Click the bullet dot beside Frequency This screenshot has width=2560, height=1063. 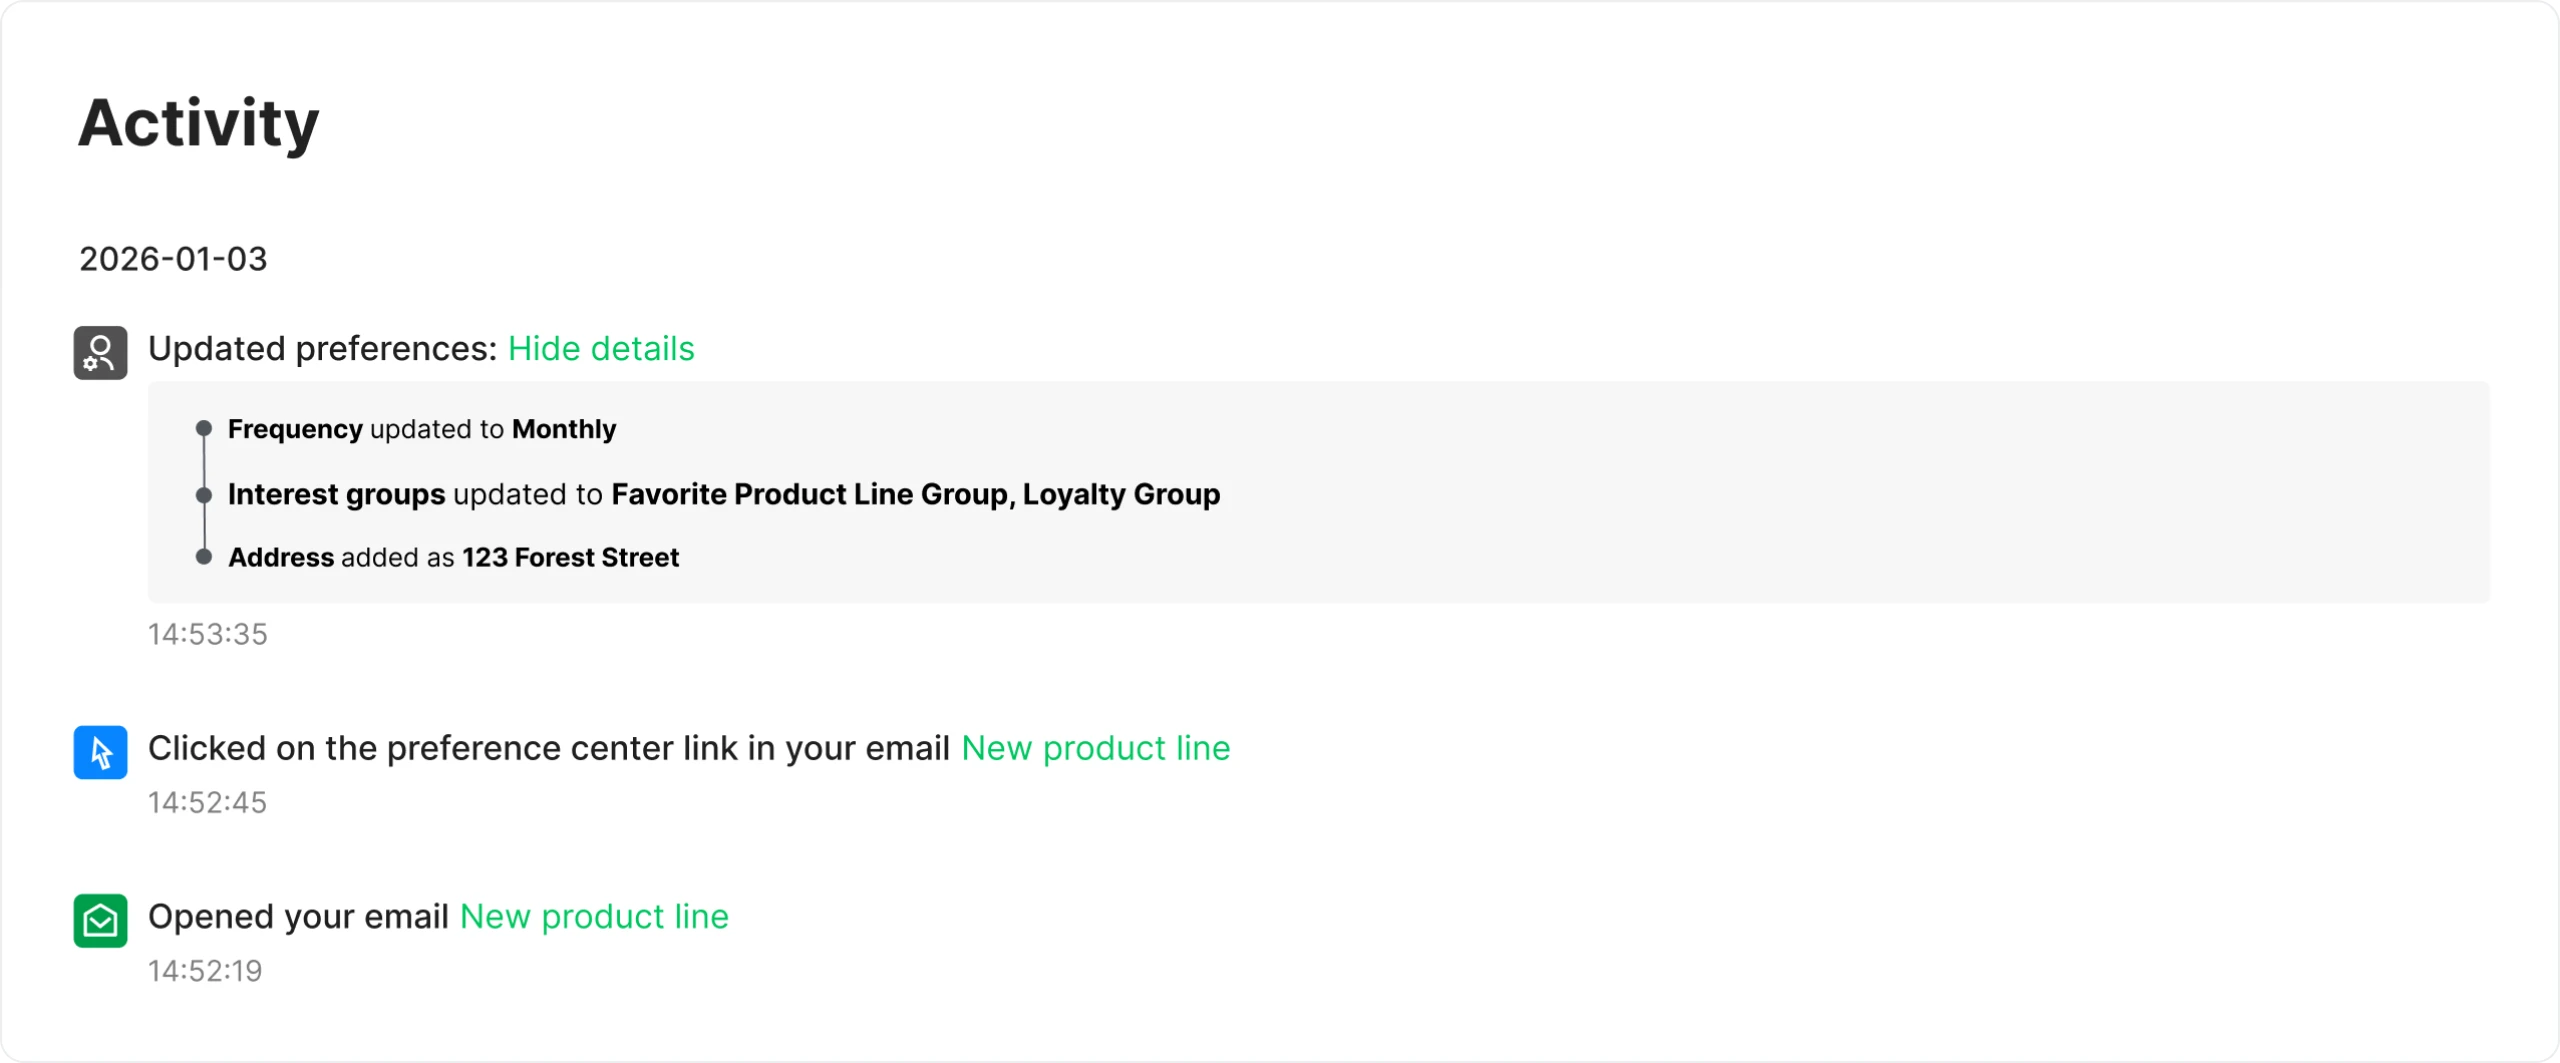(204, 429)
